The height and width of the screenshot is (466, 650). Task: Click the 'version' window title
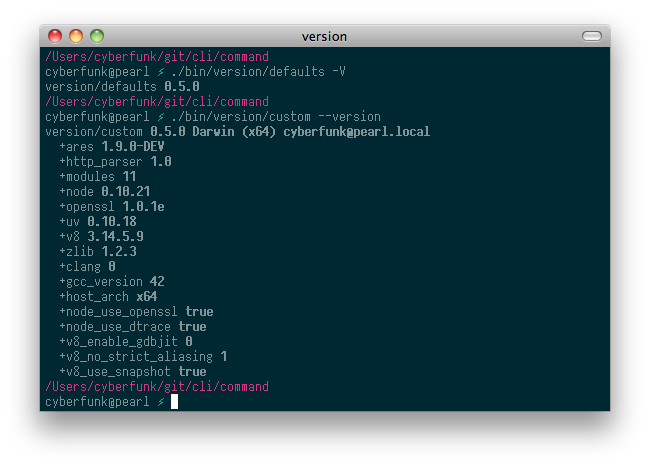324,36
